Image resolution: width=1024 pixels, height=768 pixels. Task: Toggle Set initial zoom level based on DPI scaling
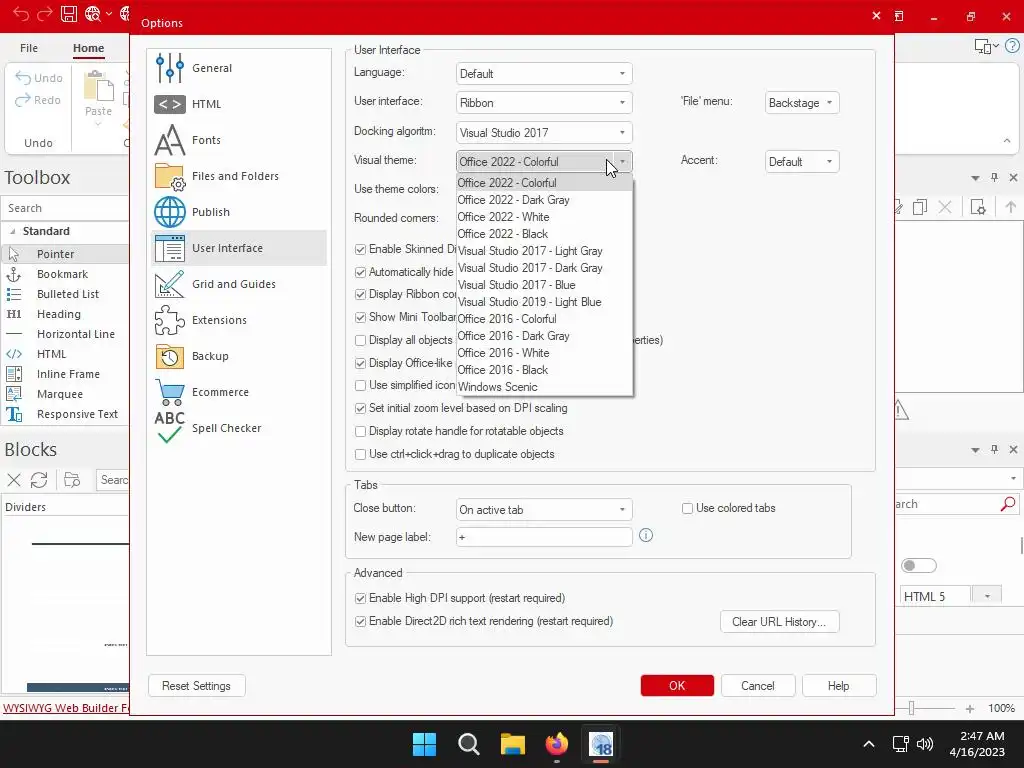click(x=360, y=408)
